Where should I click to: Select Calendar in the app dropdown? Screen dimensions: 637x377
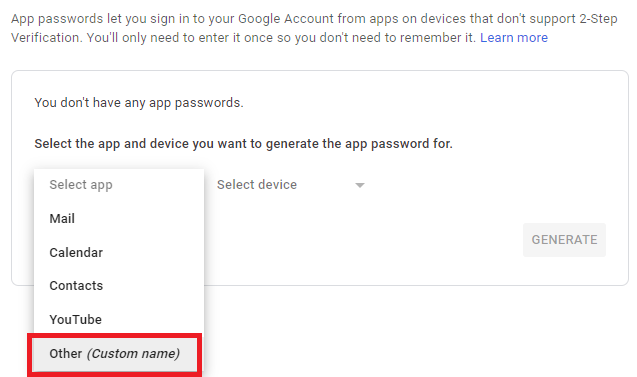pyautogui.click(x=119, y=252)
